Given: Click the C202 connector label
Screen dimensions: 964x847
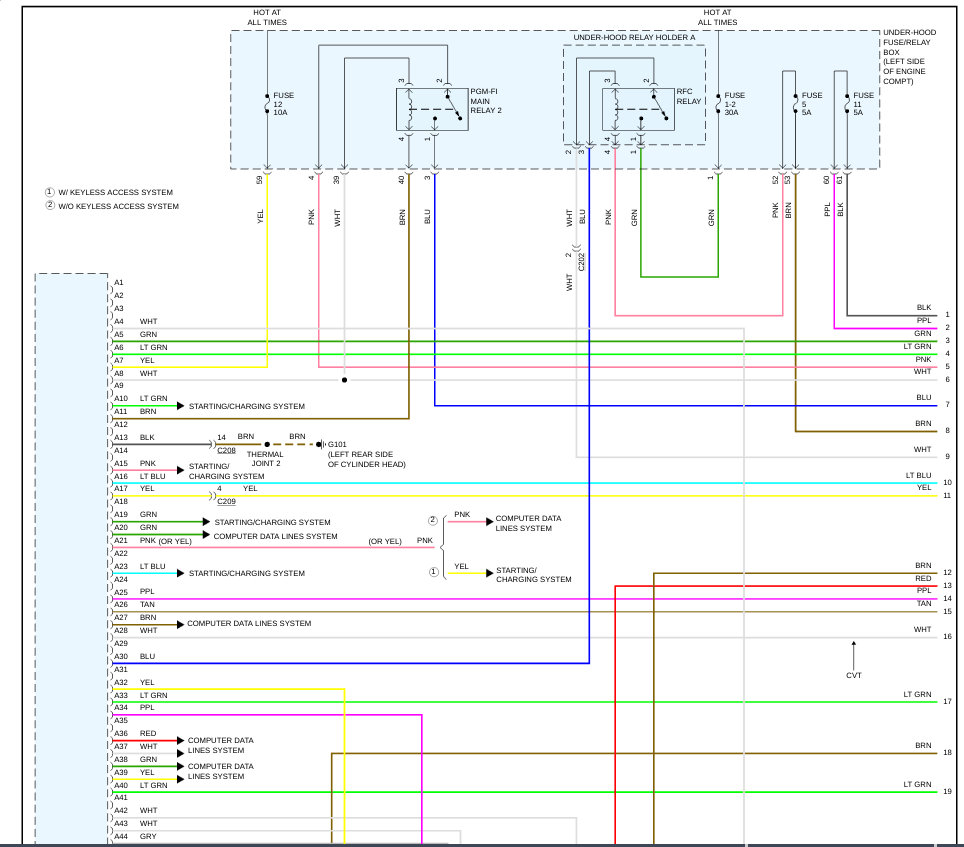Looking at the screenshot, I should (582, 262).
